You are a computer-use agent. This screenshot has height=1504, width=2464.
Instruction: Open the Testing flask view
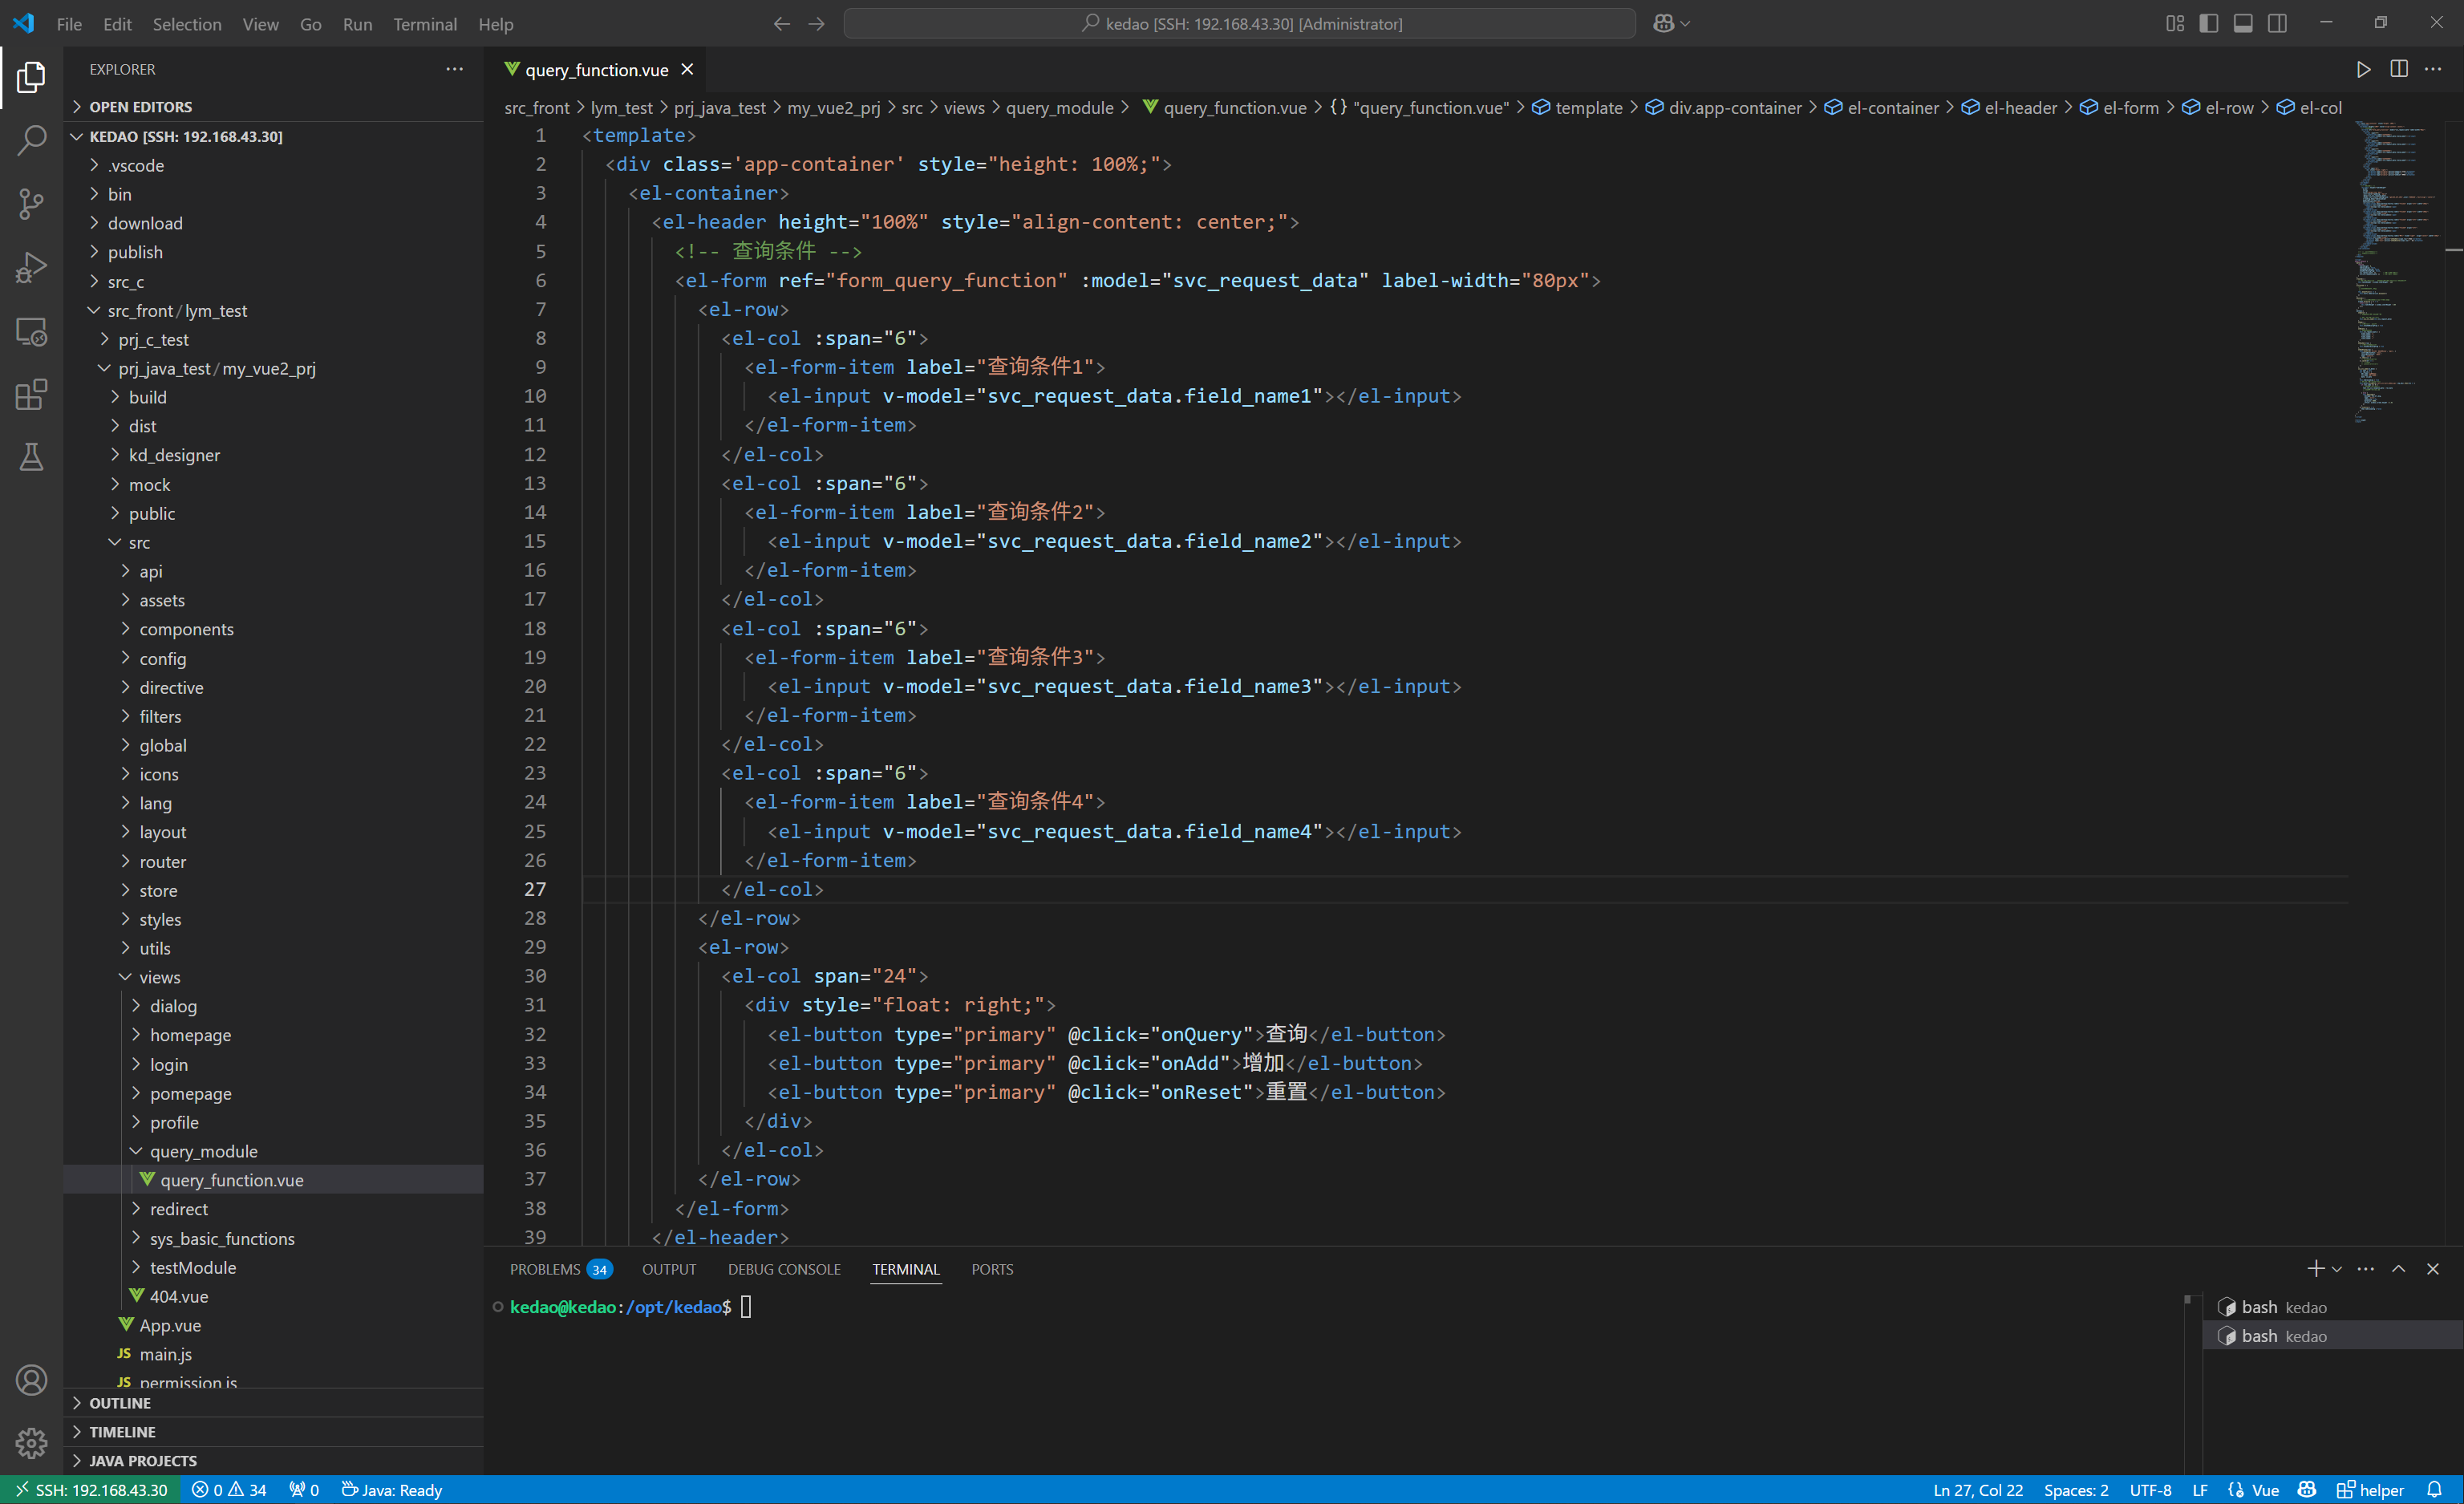pos(31,458)
